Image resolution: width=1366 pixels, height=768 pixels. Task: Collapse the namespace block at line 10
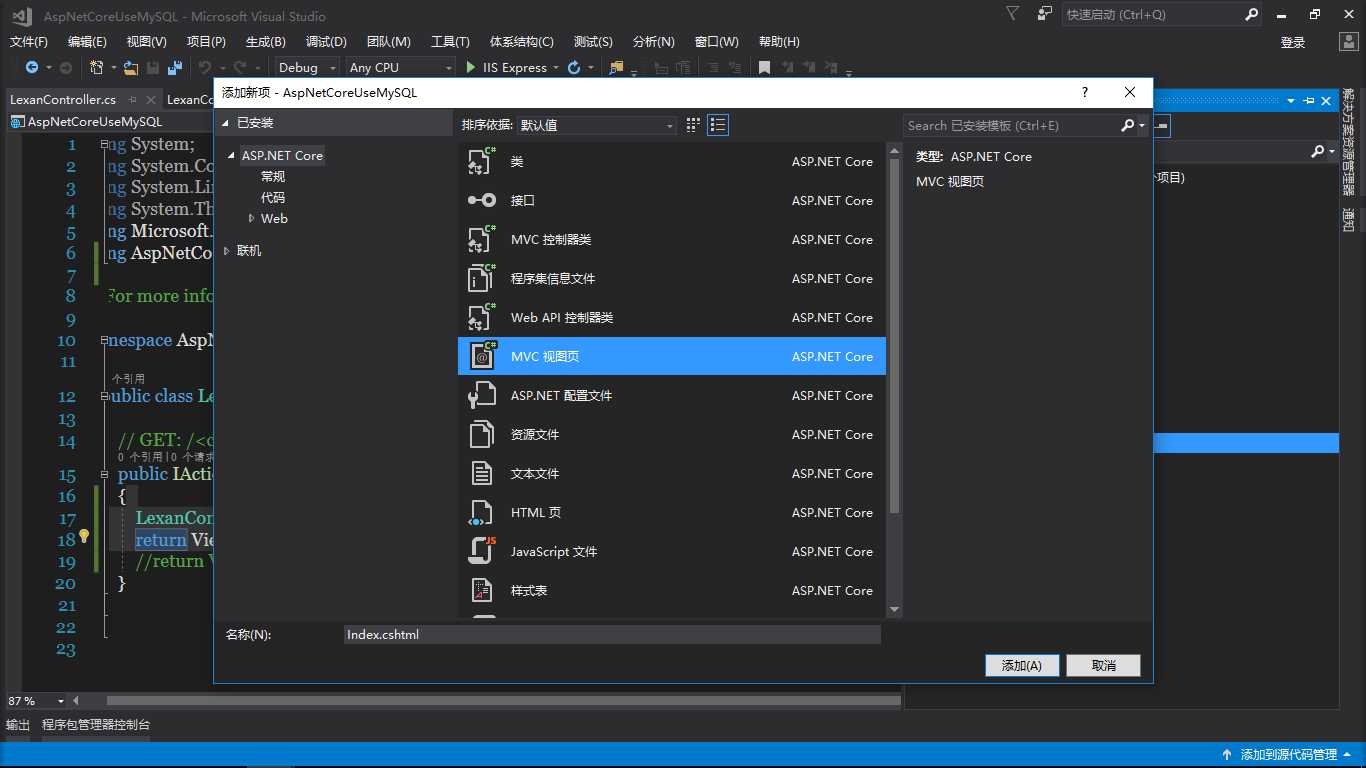104,340
